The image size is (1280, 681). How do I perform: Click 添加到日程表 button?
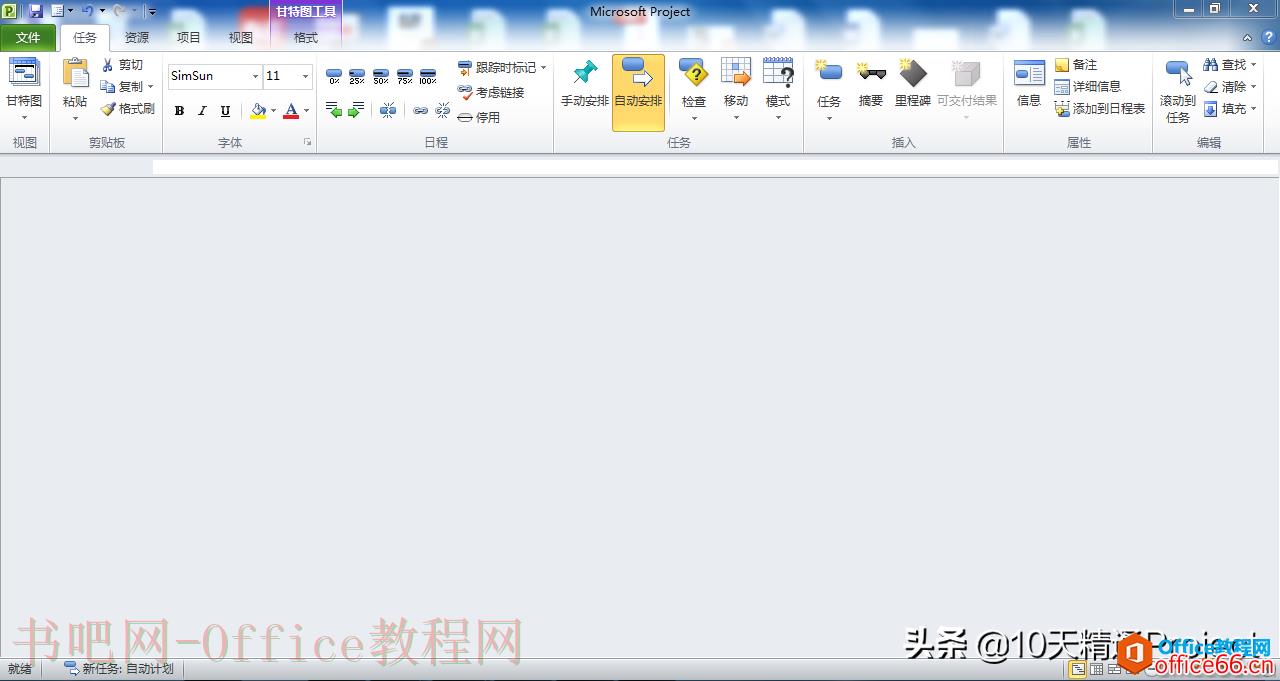tap(1100, 109)
